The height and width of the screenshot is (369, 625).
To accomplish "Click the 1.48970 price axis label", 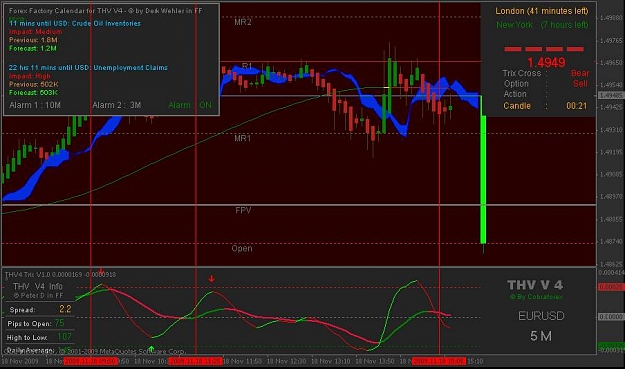I will point(611,197).
